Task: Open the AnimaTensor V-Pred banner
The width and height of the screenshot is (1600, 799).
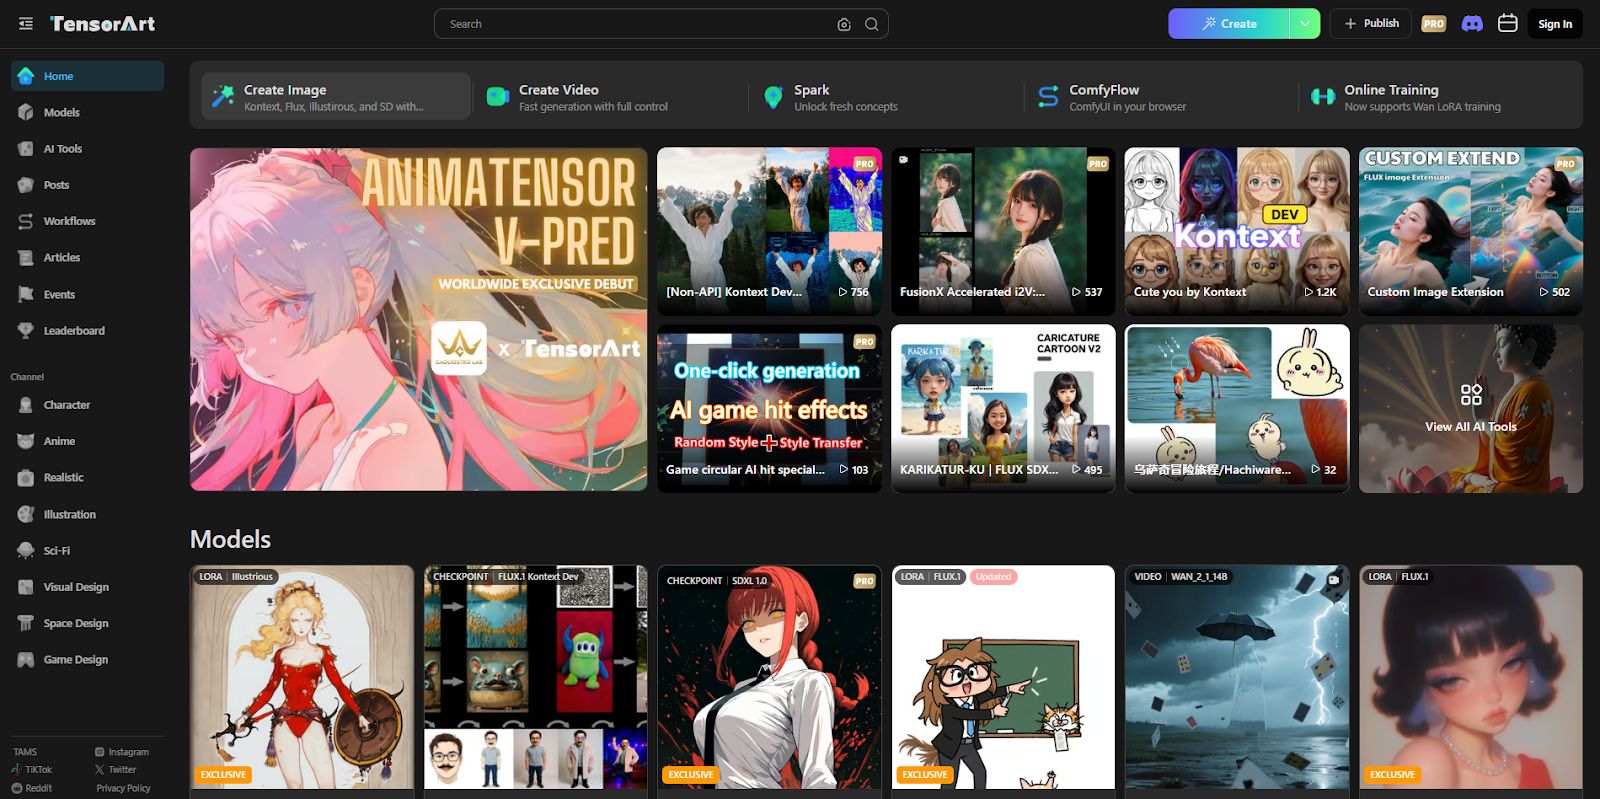Action: 419,319
